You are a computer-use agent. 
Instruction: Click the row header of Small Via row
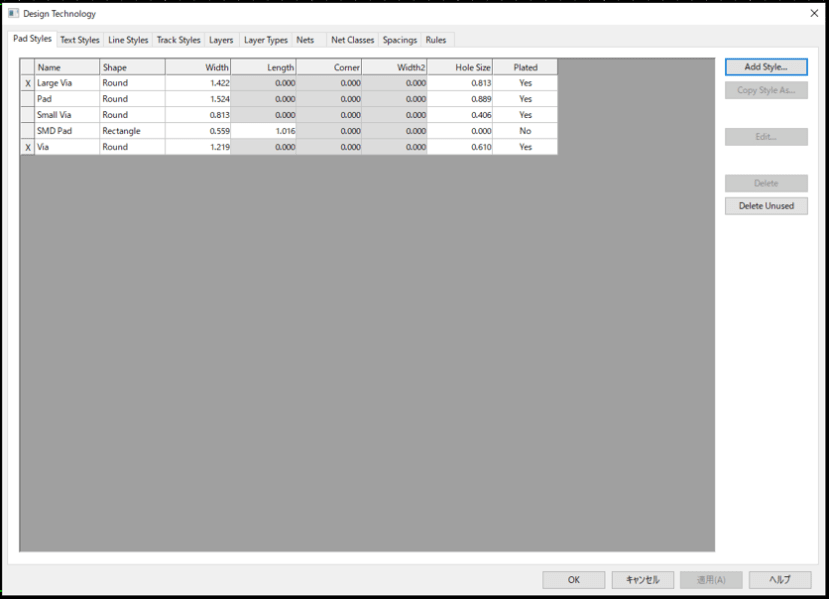(27, 115)
